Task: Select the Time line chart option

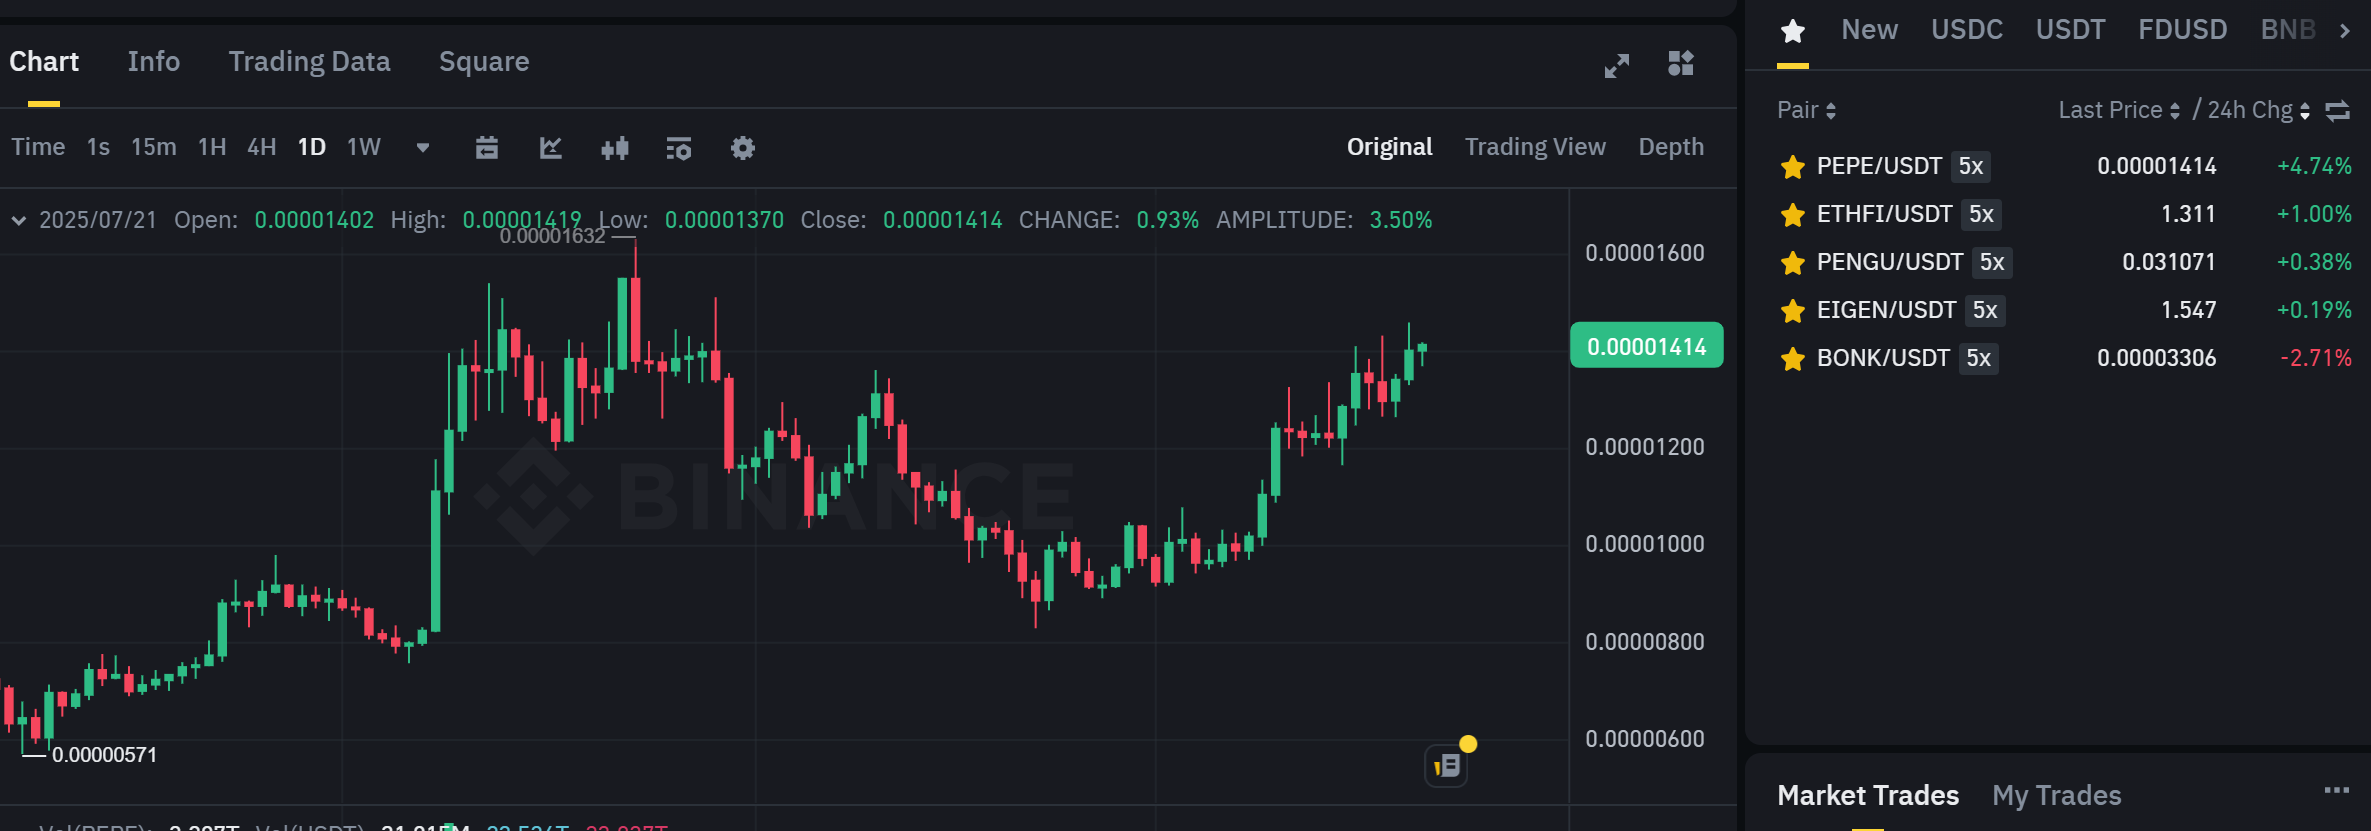Action: click(38, 148)
